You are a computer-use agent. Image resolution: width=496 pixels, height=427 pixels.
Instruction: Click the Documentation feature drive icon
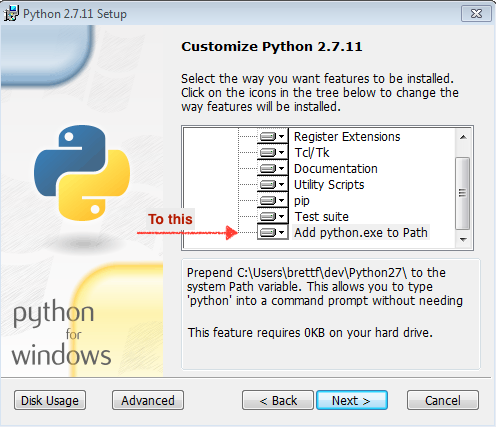point(268,169)
